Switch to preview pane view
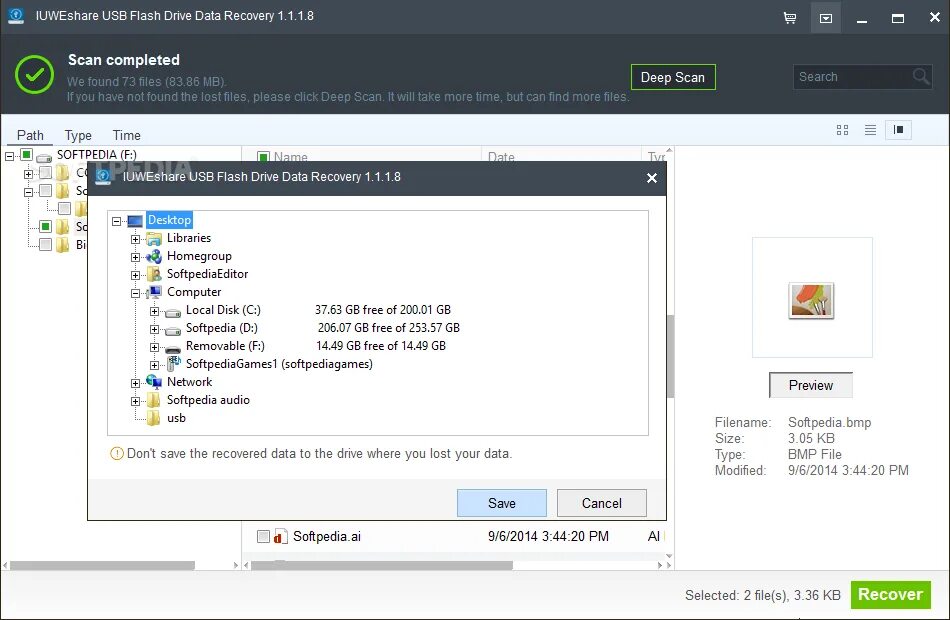The width and height of the screenshot is (950, 620). tap(898, 130)
